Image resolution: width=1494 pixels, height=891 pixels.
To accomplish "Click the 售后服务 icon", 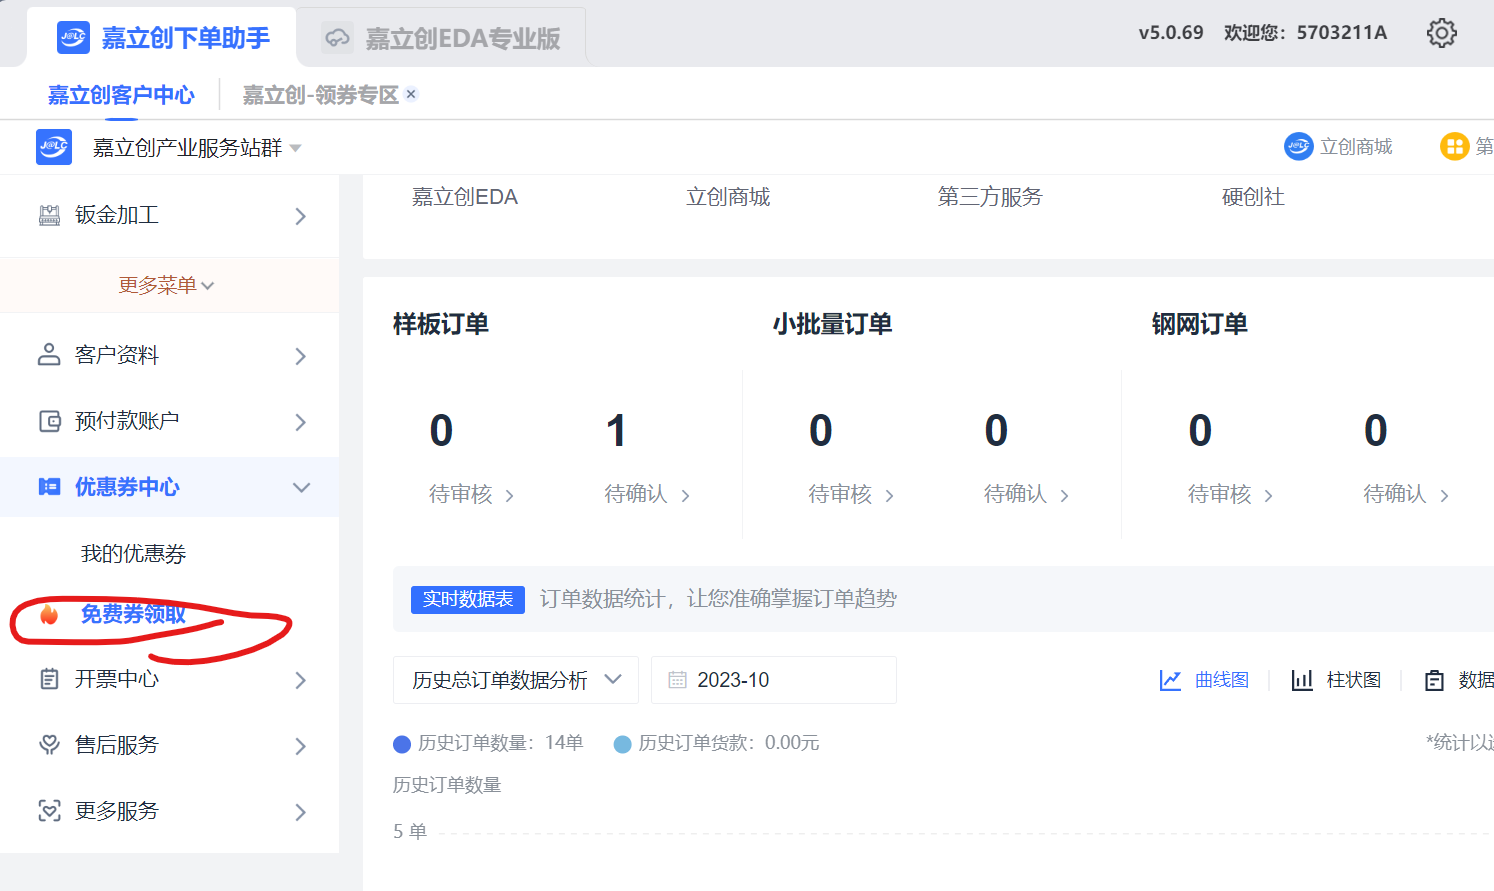I will pos(49,745).
